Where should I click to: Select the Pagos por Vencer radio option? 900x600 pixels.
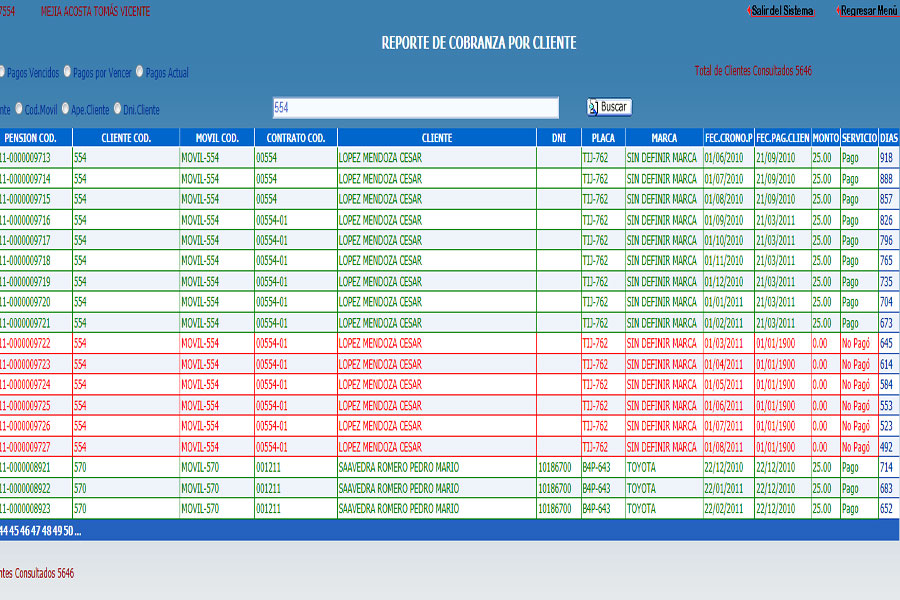67,72
